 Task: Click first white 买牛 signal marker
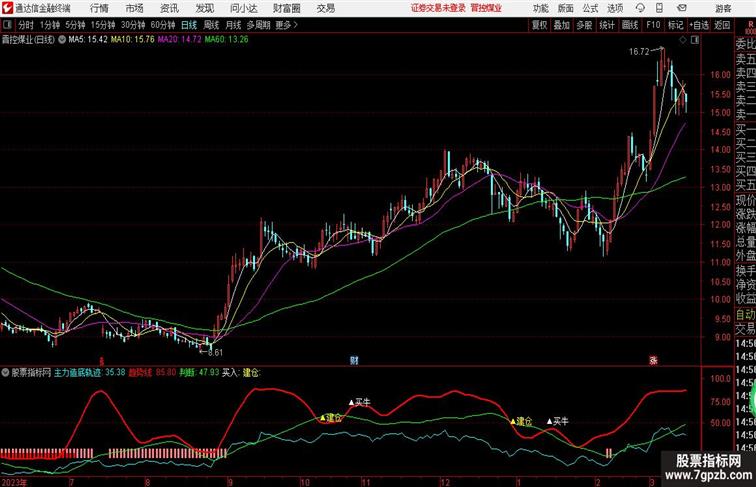360,402
